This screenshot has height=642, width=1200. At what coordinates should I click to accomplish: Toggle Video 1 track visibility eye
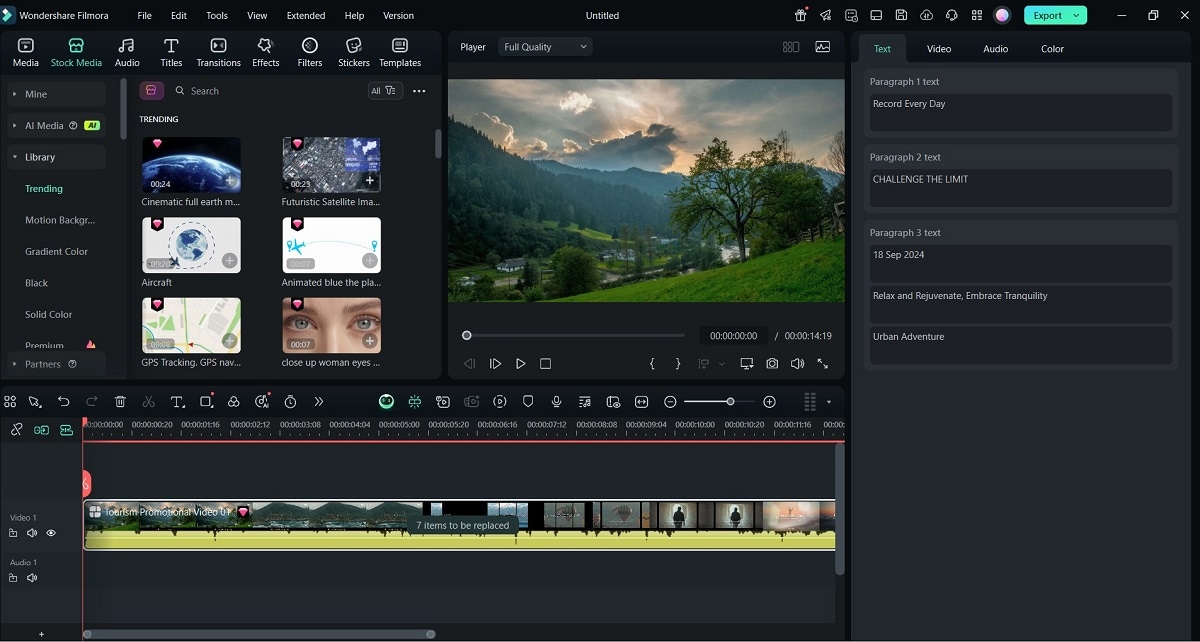pos(51,533)
